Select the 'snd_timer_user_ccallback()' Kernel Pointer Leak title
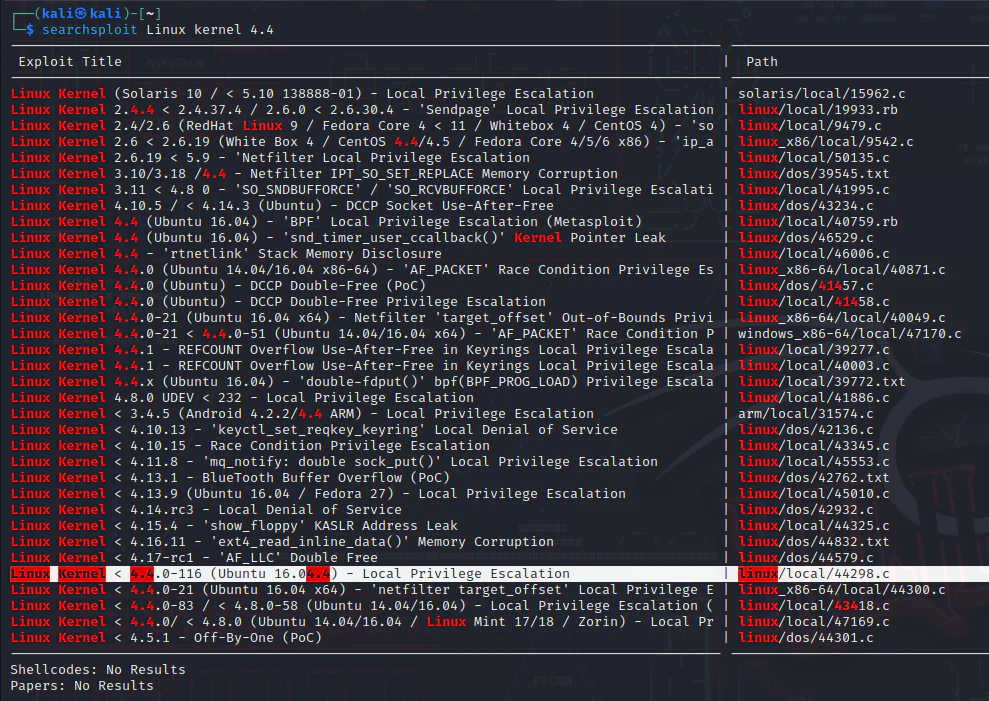The width and height of the screenshot is (989, 701). (338, 238)
